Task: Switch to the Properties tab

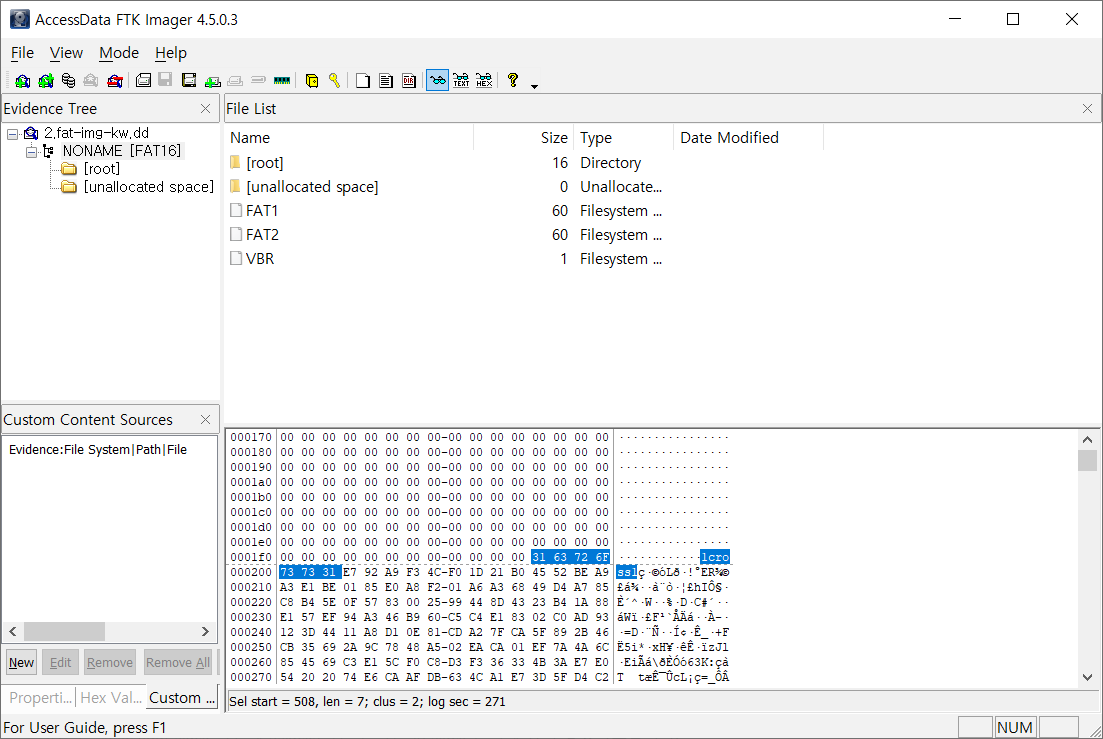Action: point(40,698)
